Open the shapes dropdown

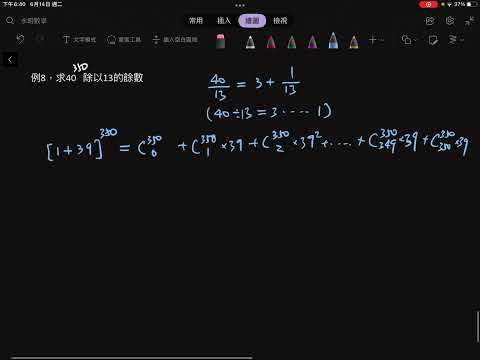coord(409,40)
